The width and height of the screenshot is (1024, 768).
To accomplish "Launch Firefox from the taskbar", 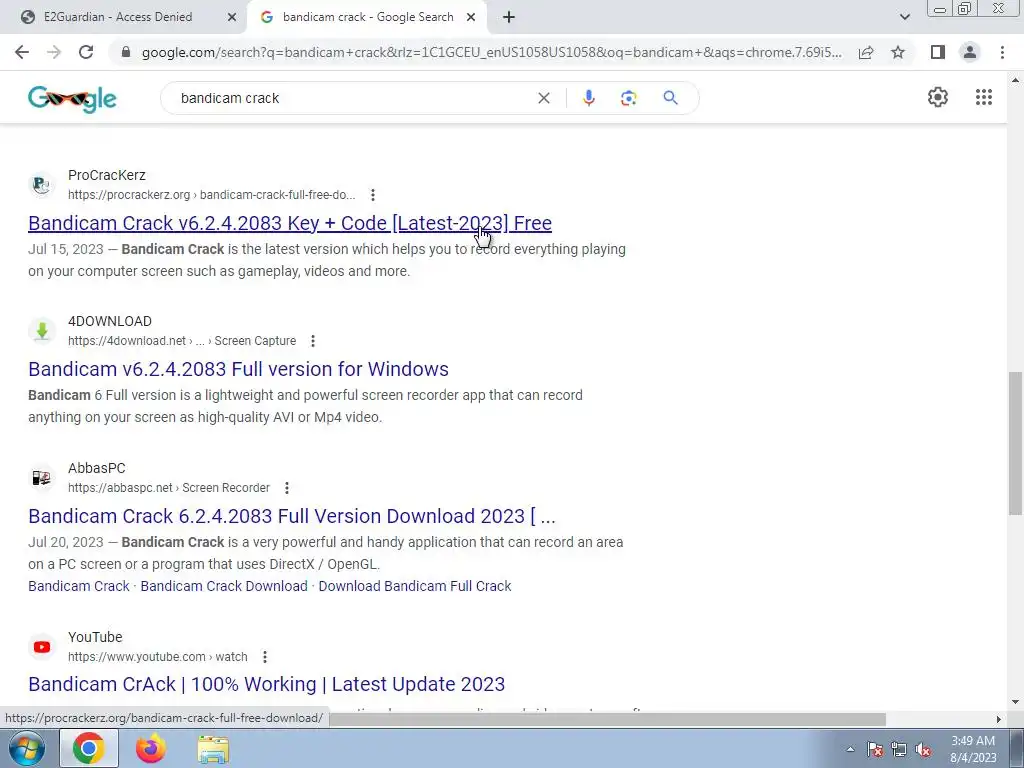I will (150, 748).
